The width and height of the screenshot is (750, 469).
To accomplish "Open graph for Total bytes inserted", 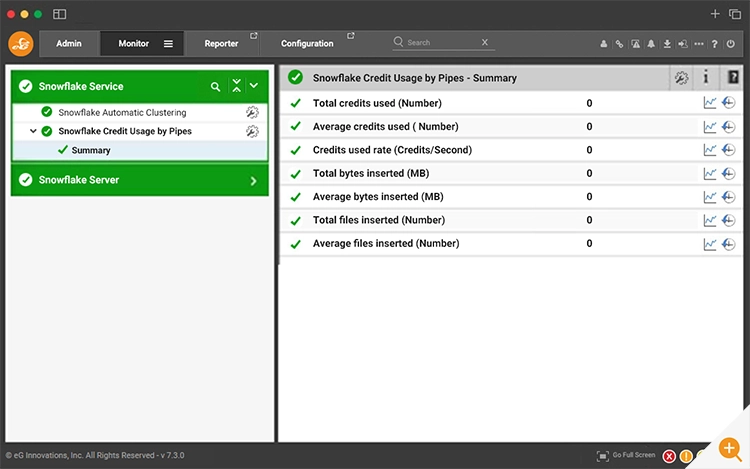I will (710, 173).
